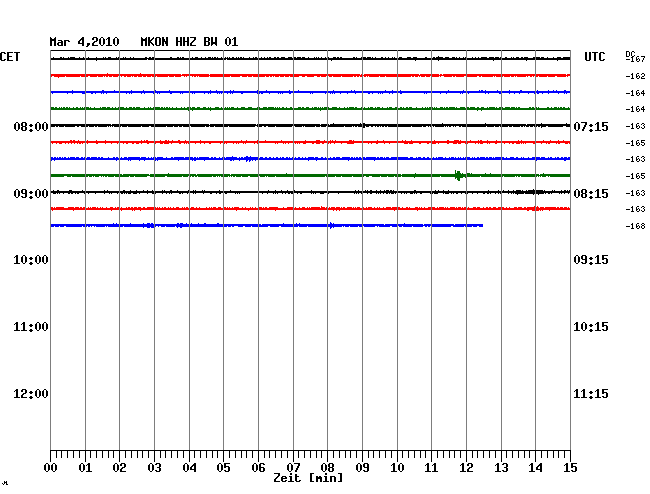Click the "UTC" time zone label

(x=594, y=57)
